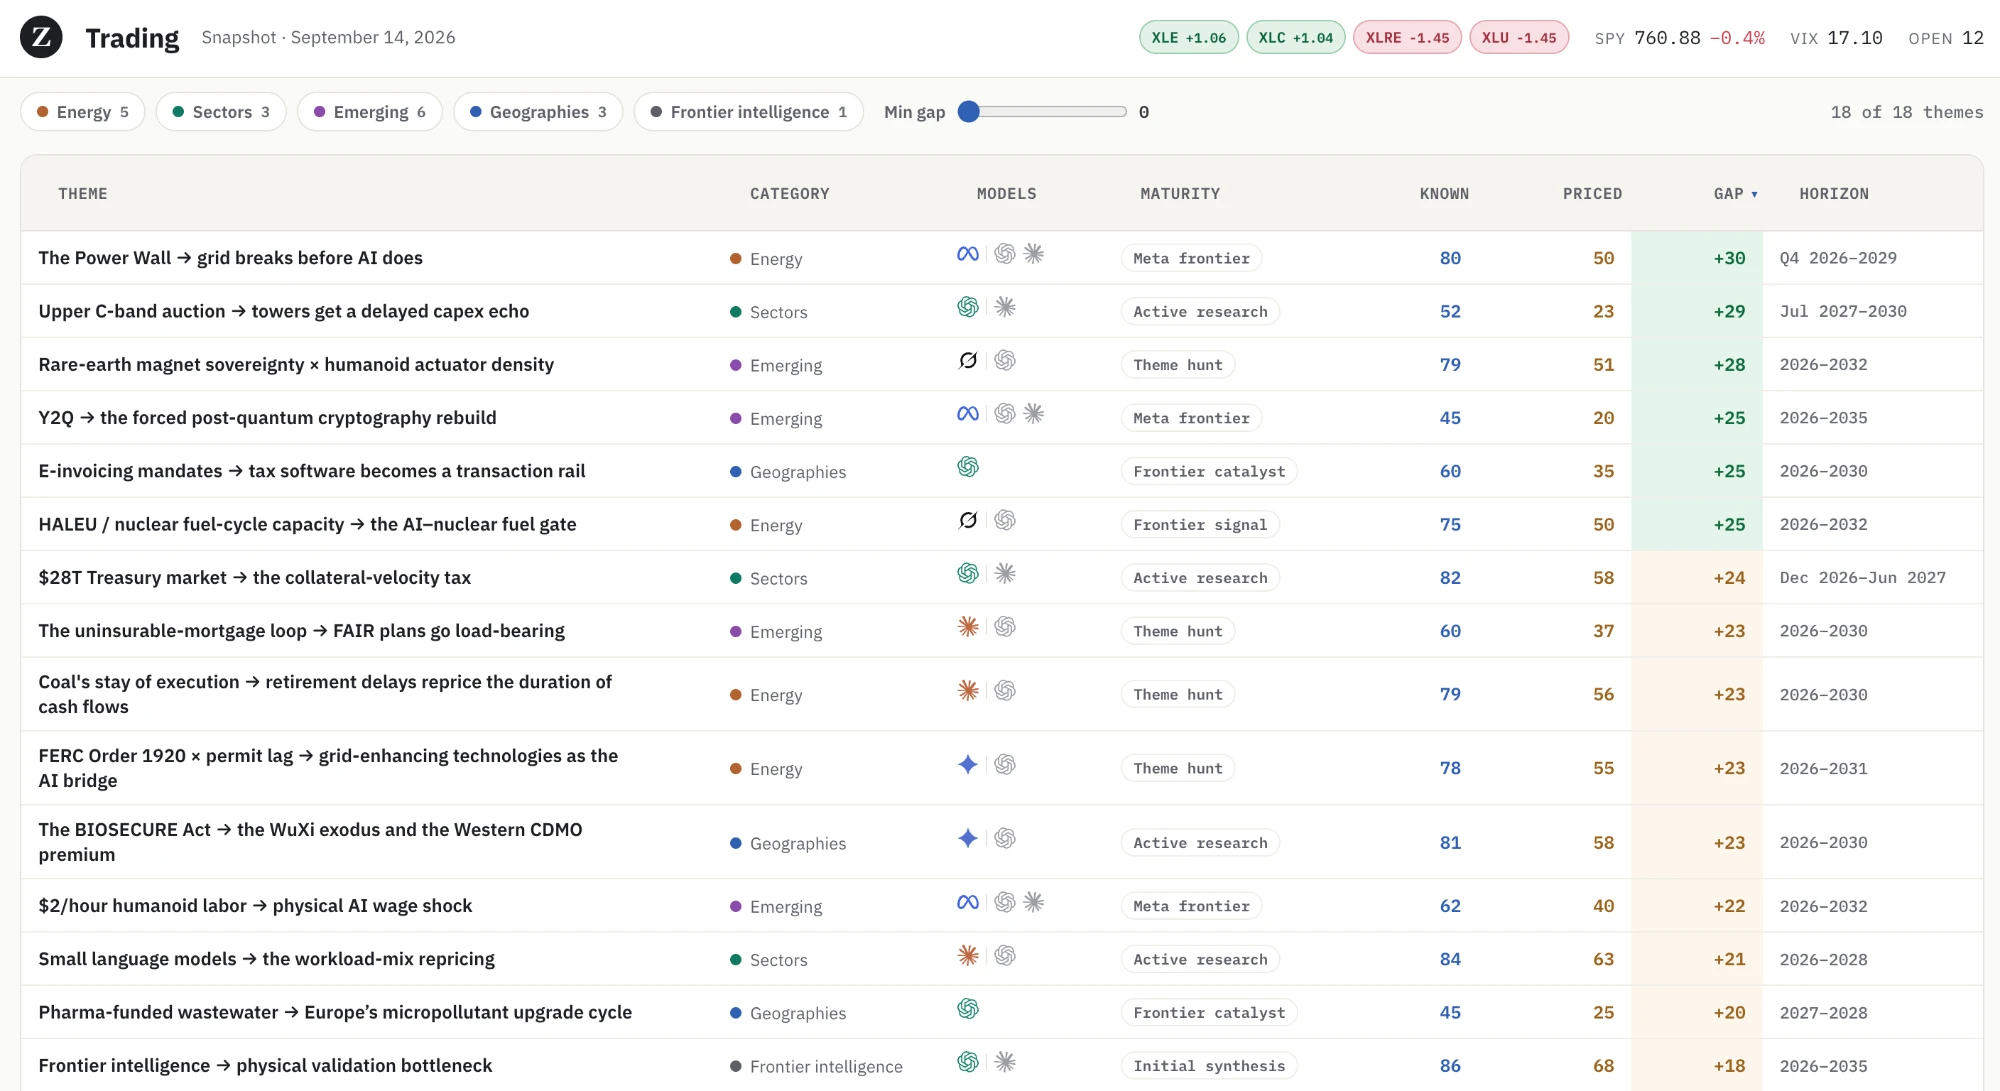The width and height of the screenshot is (2000, 1091).
Task: Toggle the Energy category filter
Action: coord(83,112)
